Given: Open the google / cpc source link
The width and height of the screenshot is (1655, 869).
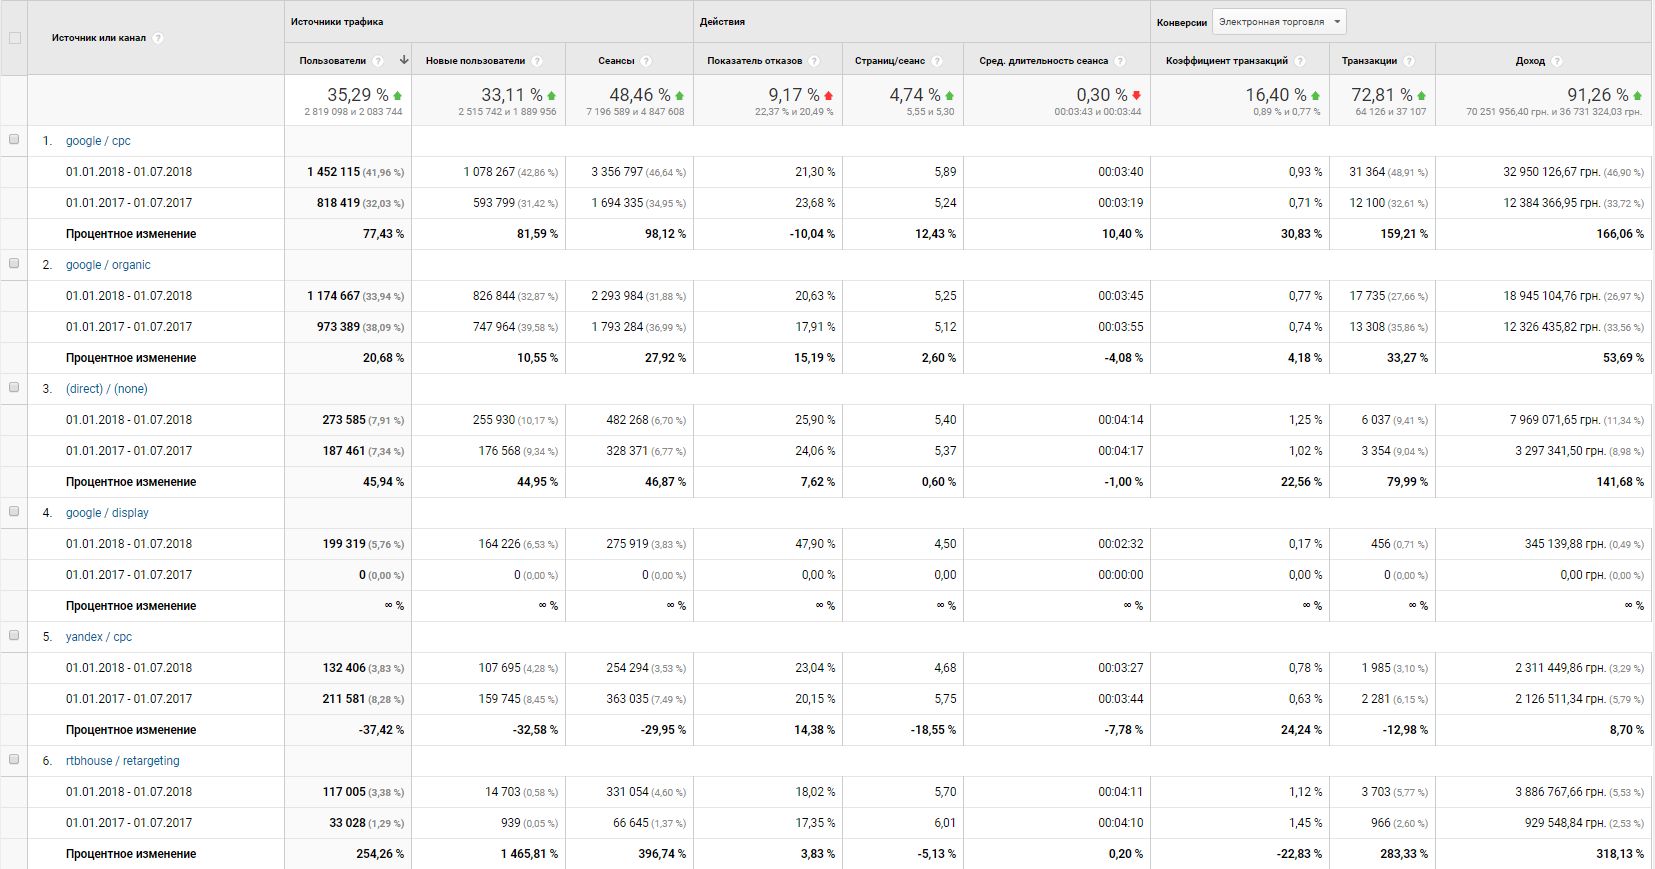Looking at the screenshot, I should click(98, 141).
